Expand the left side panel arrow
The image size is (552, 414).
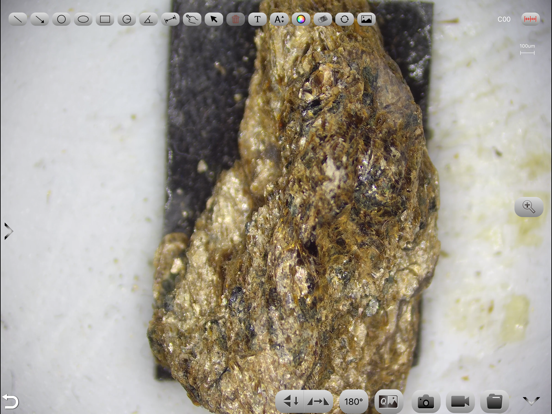point(8,231)
